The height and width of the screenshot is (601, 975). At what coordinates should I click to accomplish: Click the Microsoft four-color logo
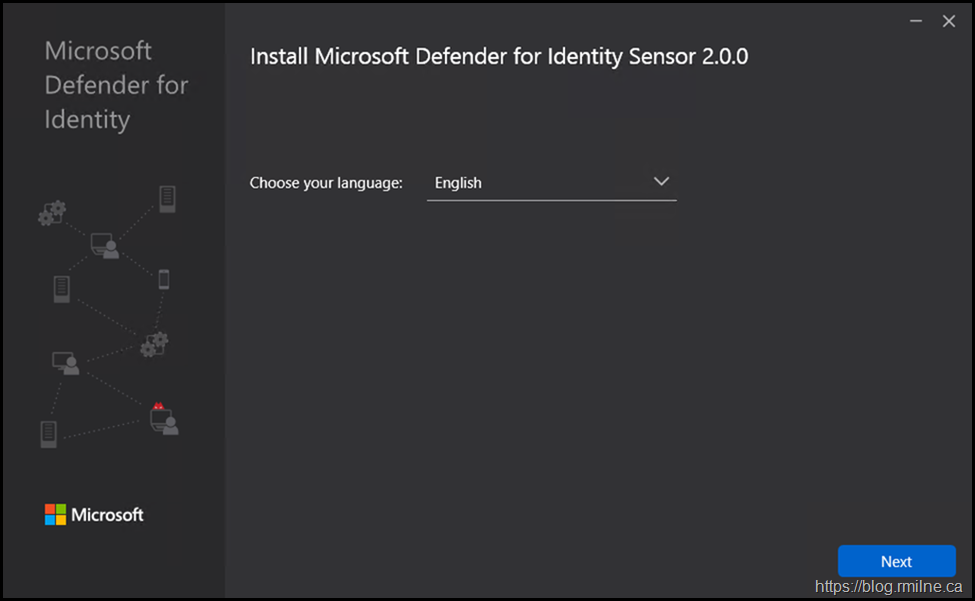[55, 515]
